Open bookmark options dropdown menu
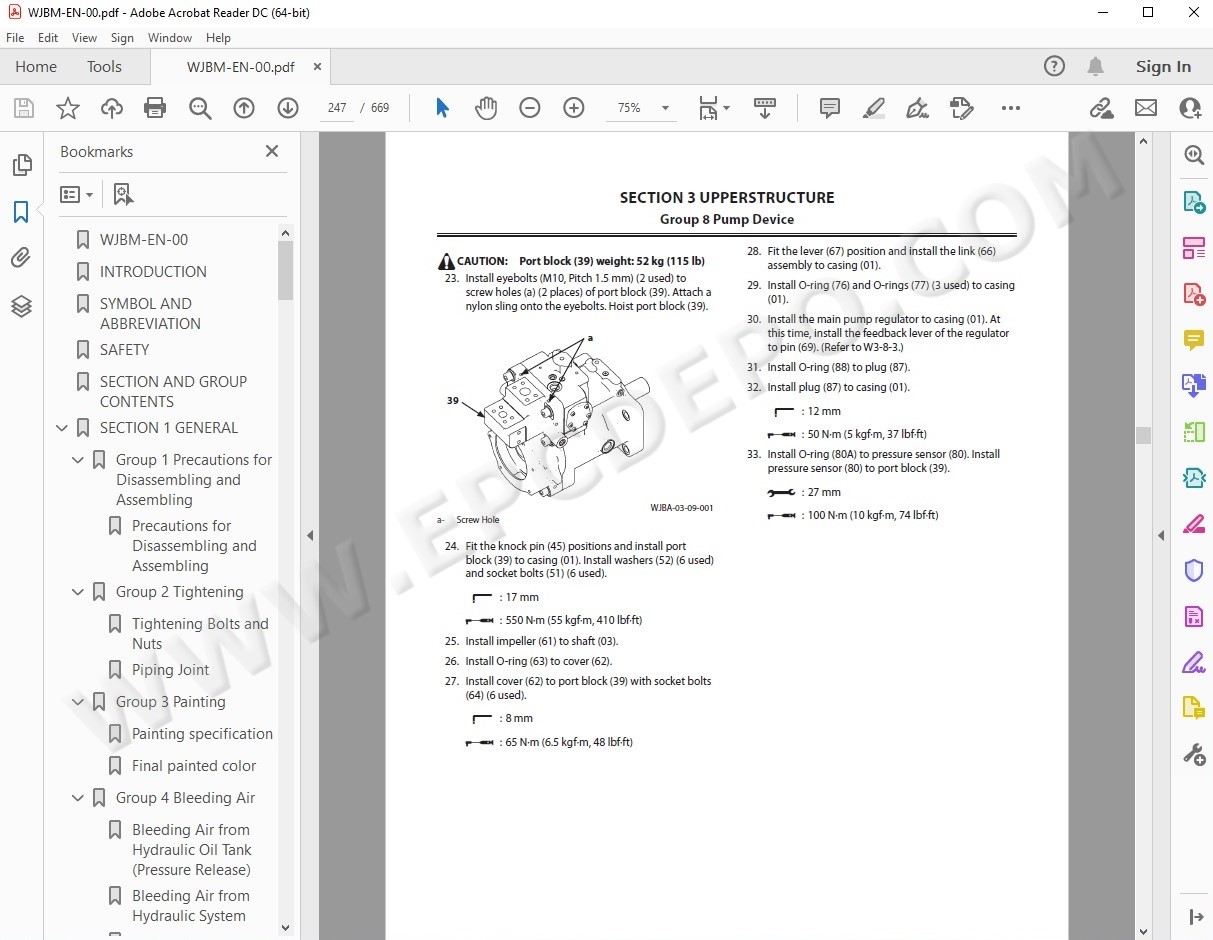Screen dimensions: 1213x940 click(76, 195)
